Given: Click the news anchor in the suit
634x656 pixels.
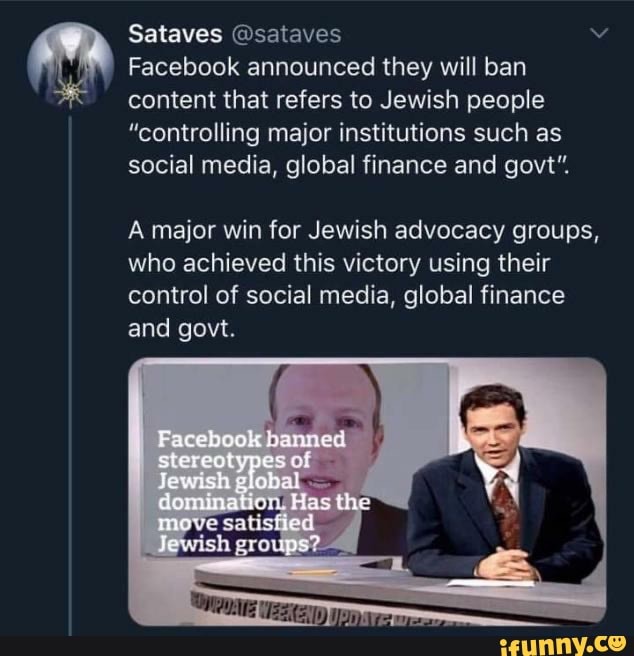Looking at the screenshot, I should pos(501,480).
